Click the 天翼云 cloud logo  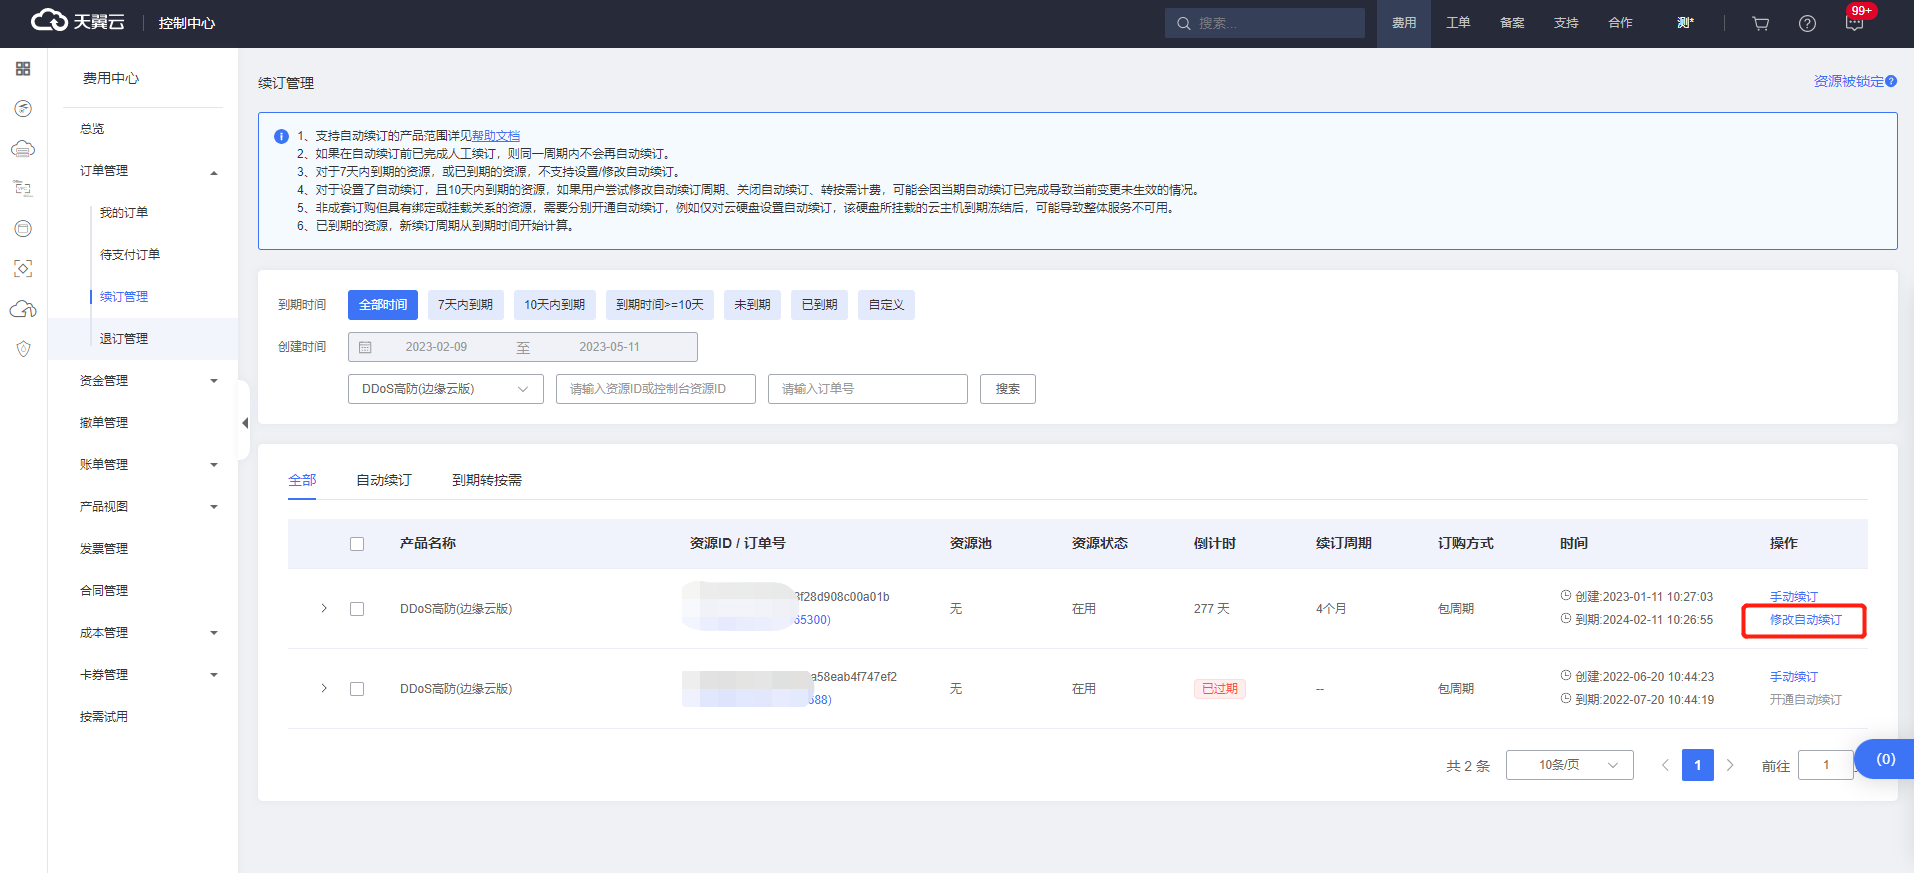pyautogui.click(x=78, y=22)
